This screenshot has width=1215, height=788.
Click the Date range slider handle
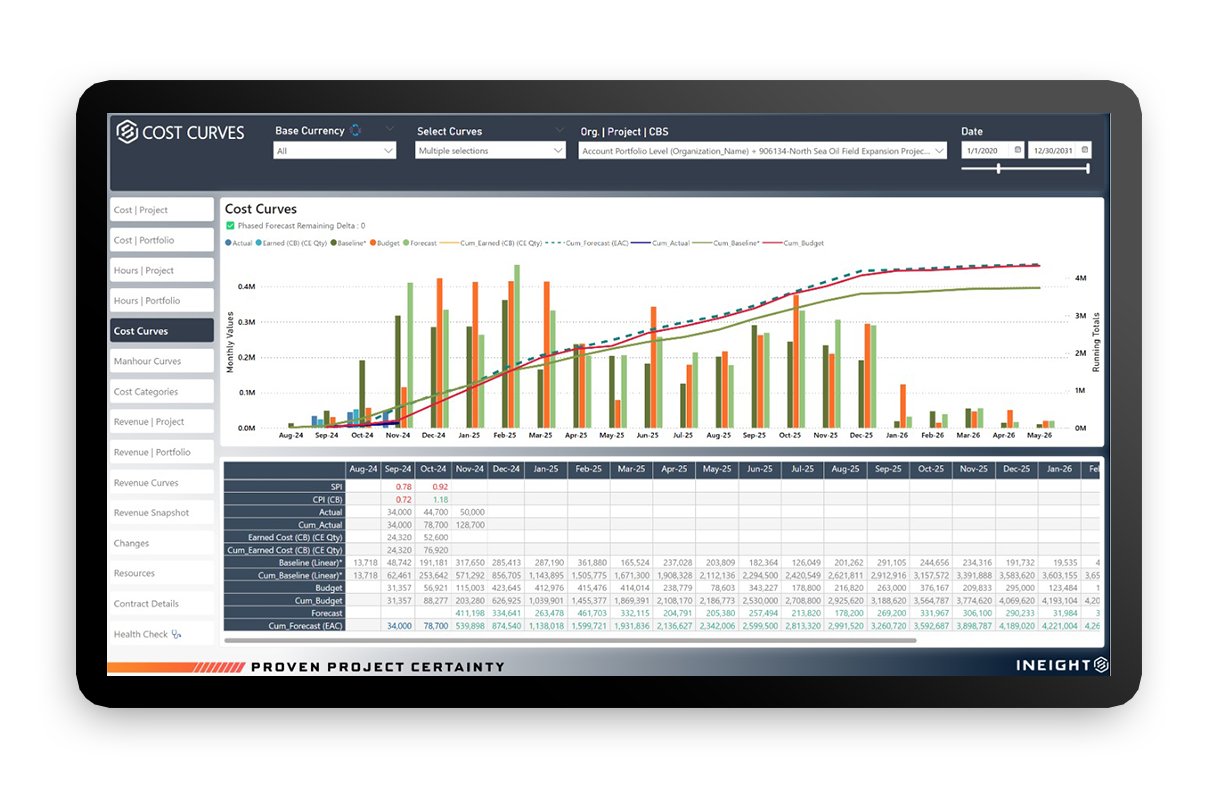coord(998,169)
